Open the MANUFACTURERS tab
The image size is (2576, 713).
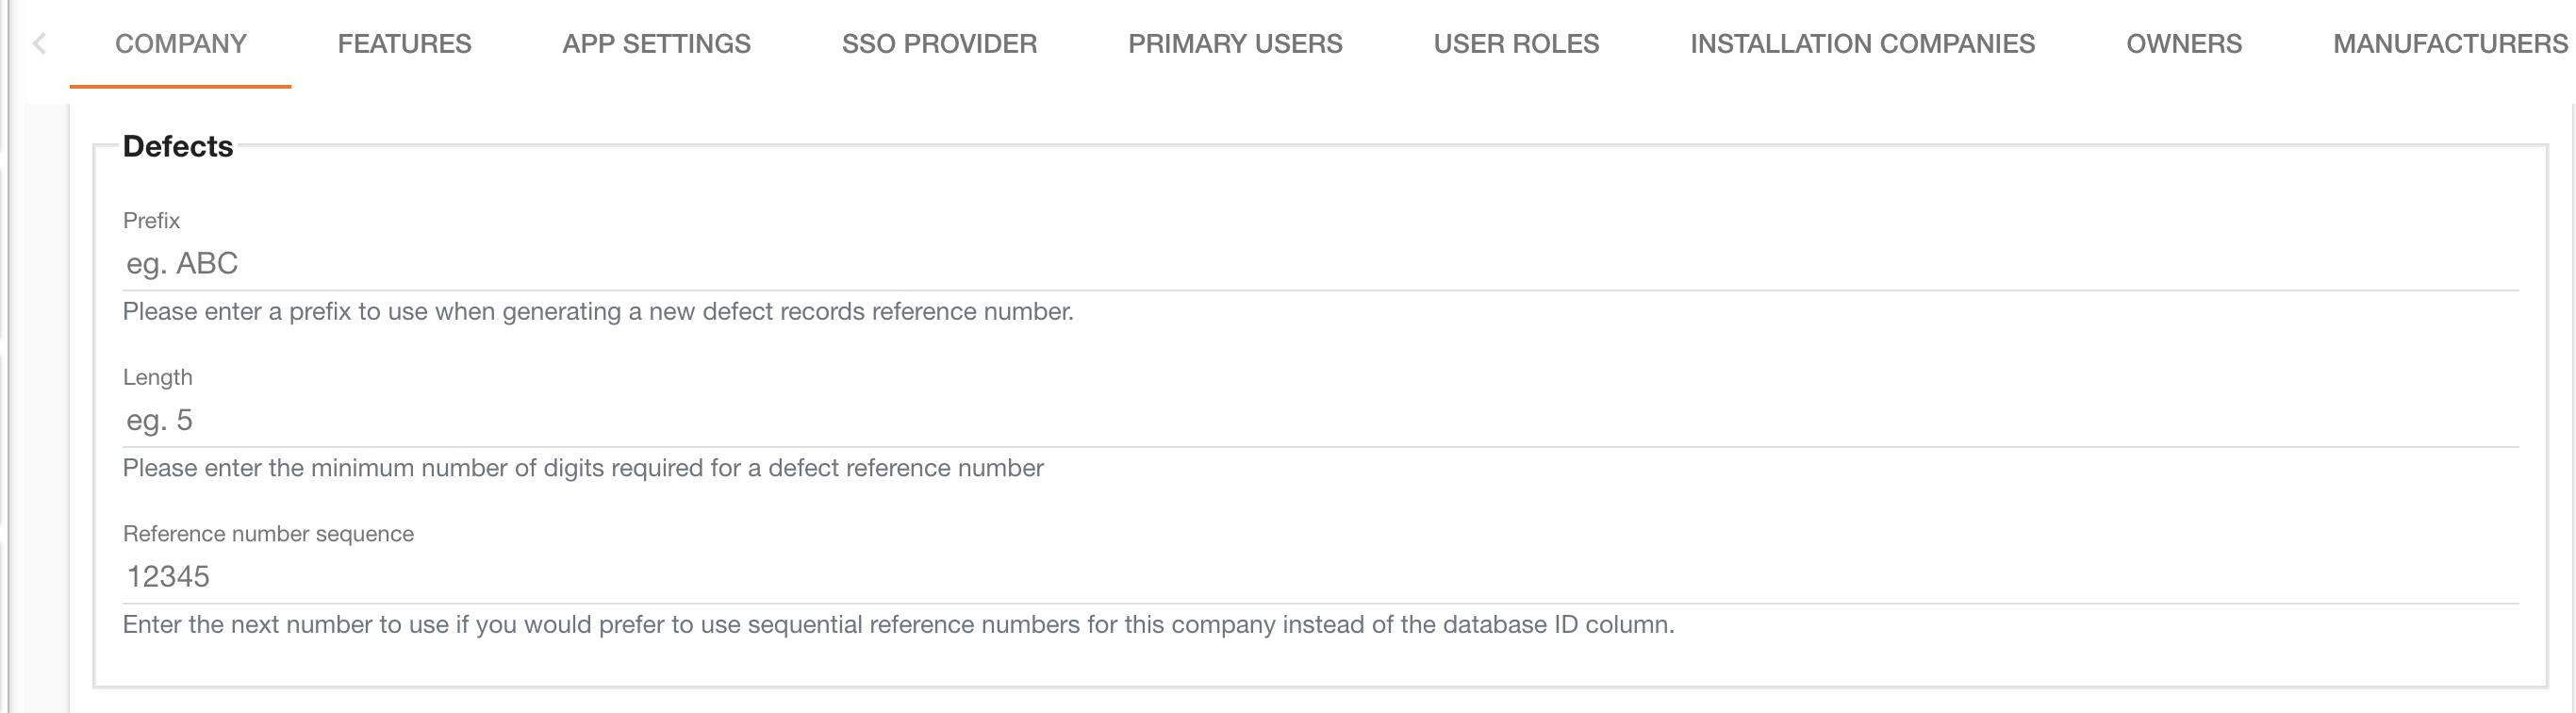(x=2449, y=44)
